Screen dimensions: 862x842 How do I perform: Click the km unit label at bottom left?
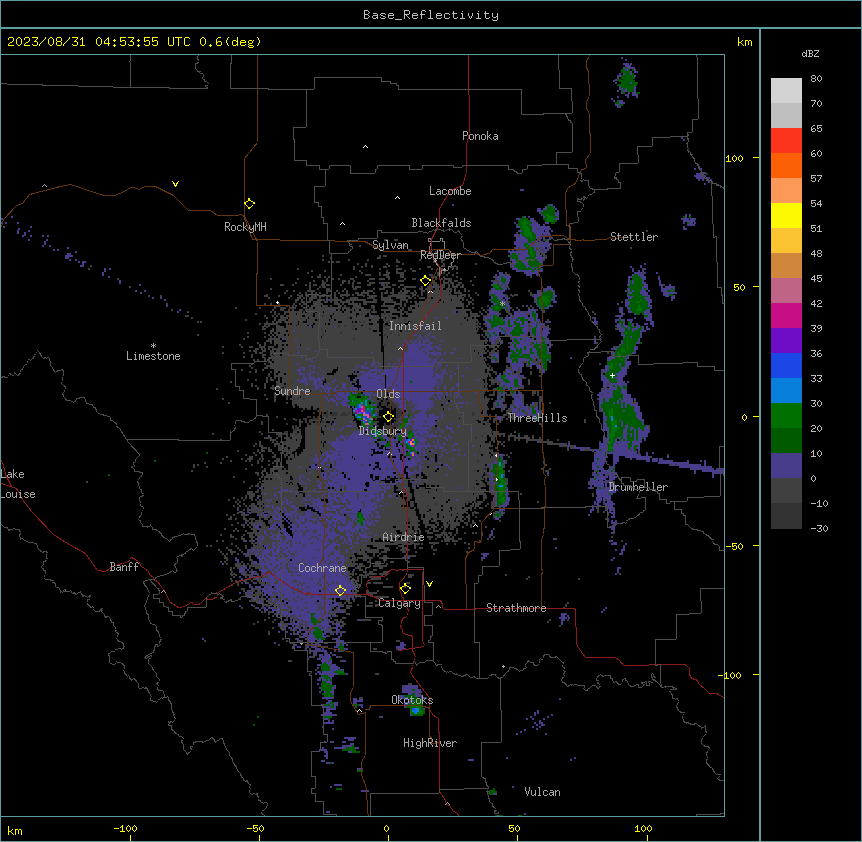click(x=15, y=831)
